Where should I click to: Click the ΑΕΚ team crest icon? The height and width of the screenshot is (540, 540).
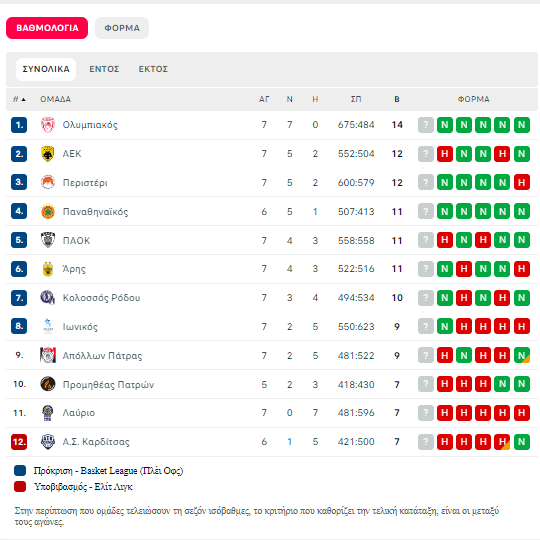tap(48, 154)
